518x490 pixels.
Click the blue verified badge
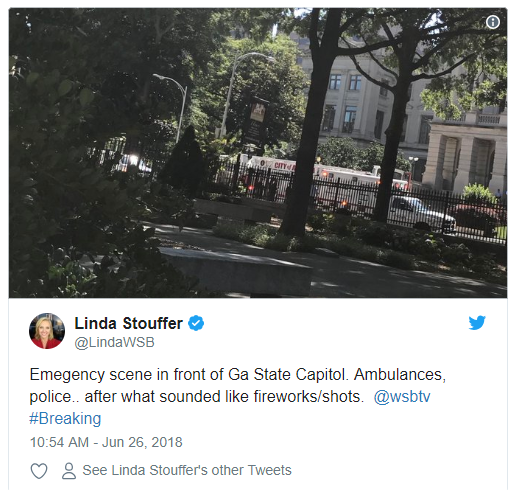tap(196, 323)
